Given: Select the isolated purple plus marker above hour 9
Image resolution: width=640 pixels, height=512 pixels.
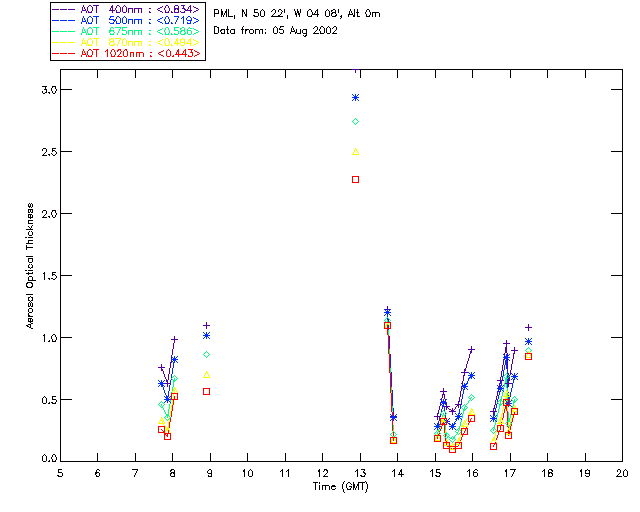Looking at the screenshot, I should pyautogui.click(x=207, y=325).
